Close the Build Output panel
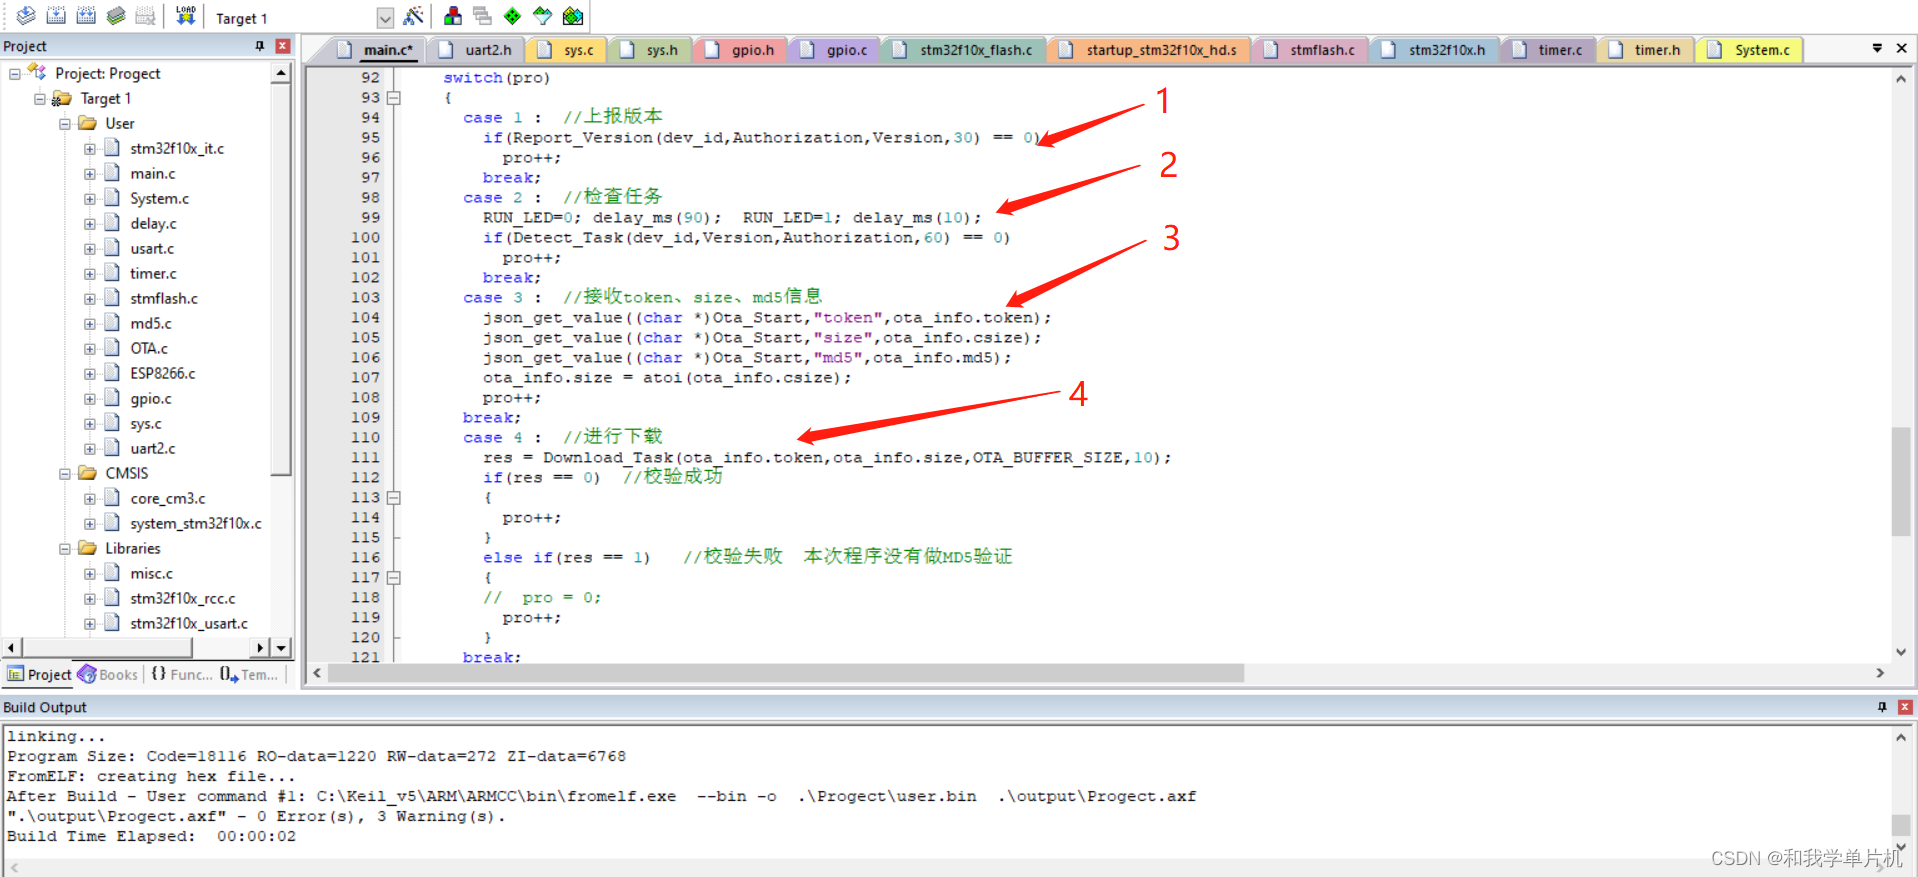Image resolution: width=1918 pixels, height=877 pixels. click(1905, 707)
